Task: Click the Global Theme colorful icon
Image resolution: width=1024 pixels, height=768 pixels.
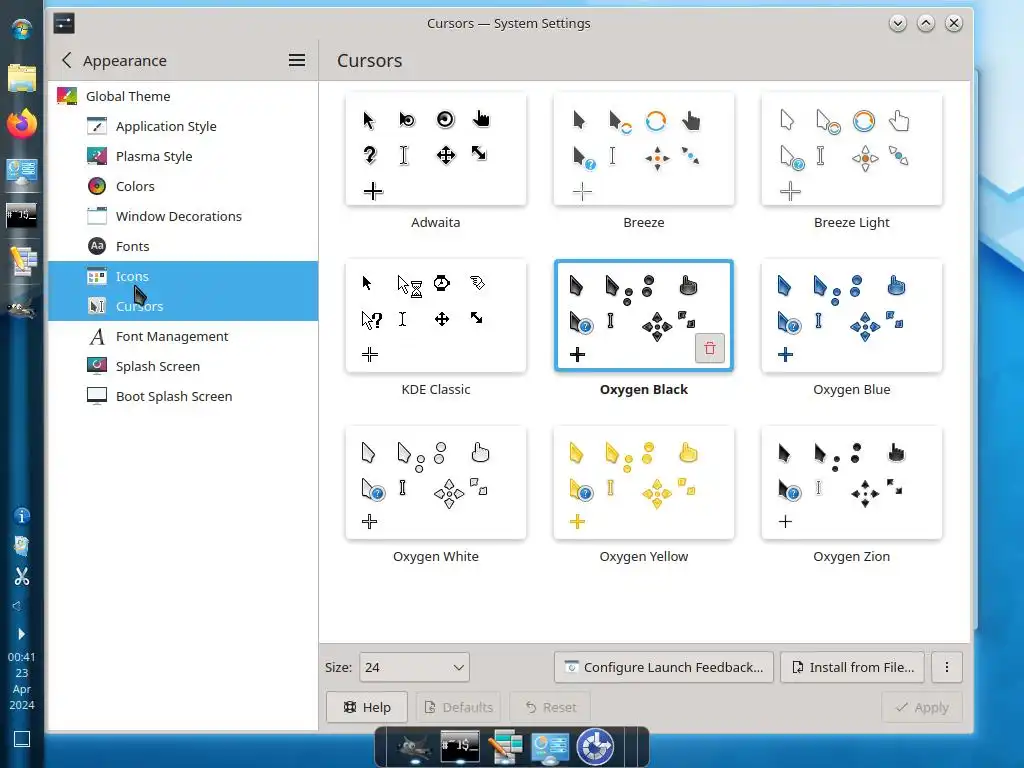Action: pos(67,96)
